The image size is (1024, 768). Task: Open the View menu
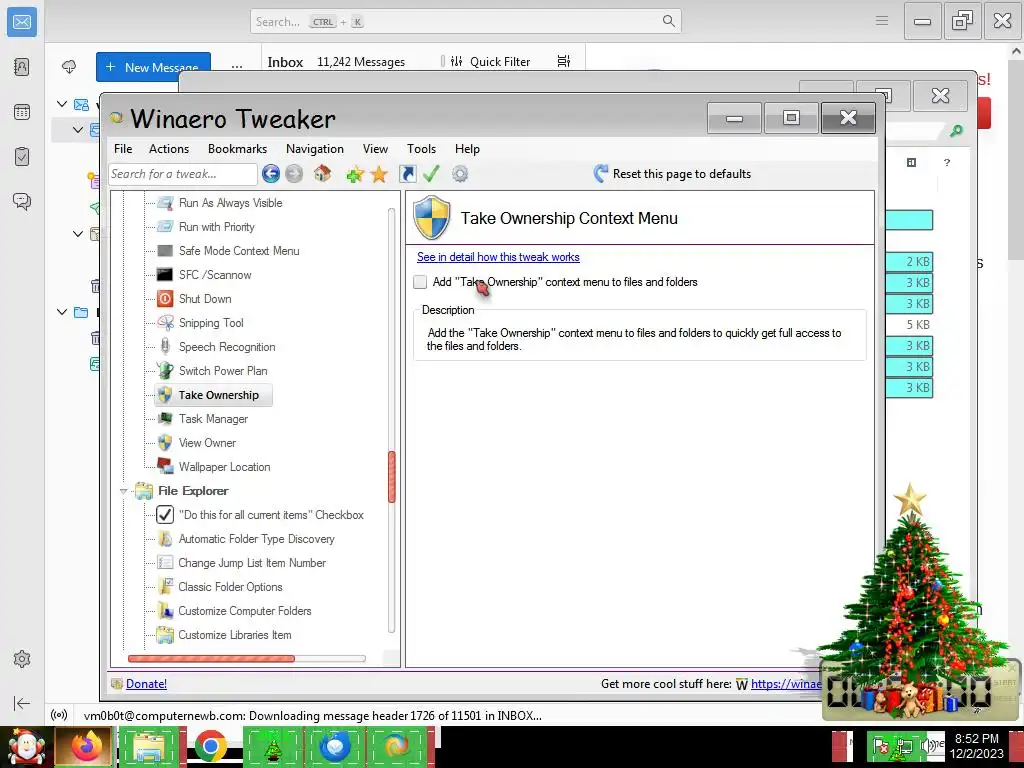click(x=376, y=149)
